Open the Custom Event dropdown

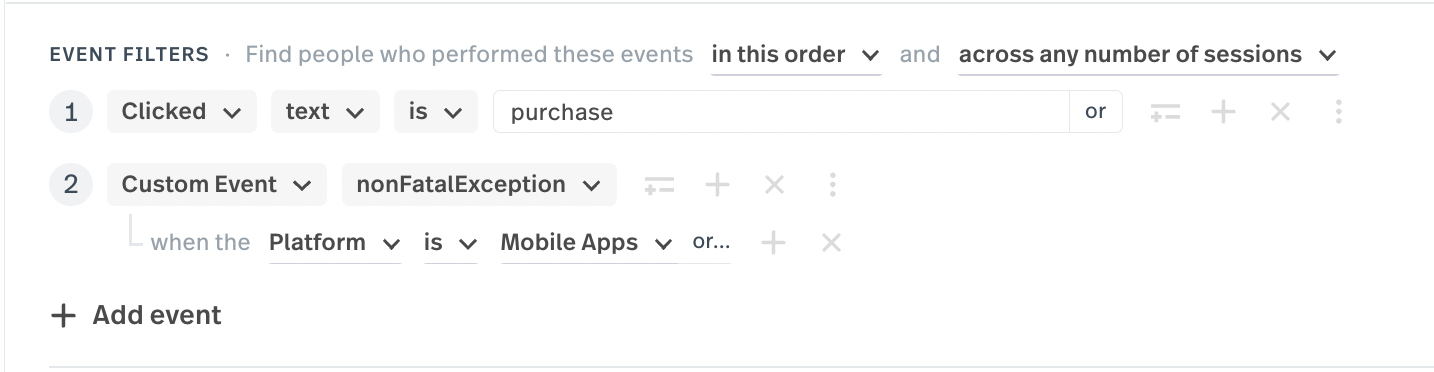[x=217, y=185]
